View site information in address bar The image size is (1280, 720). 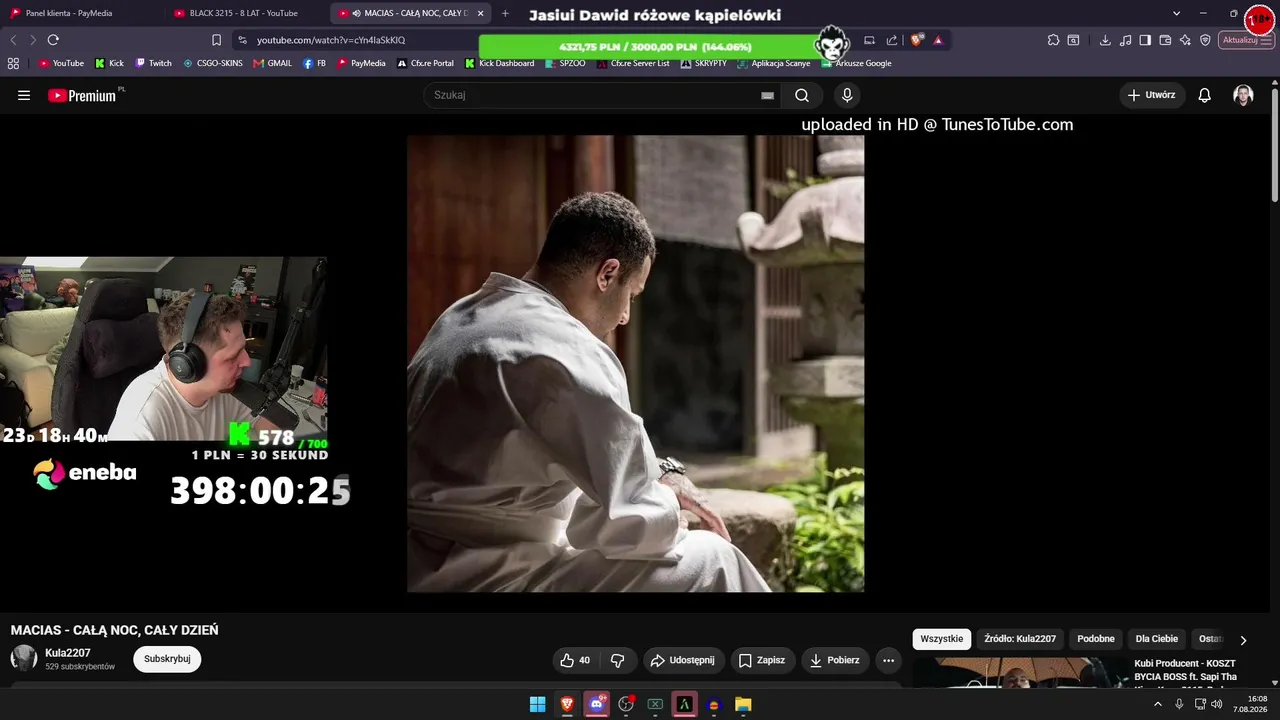[242, 40]
